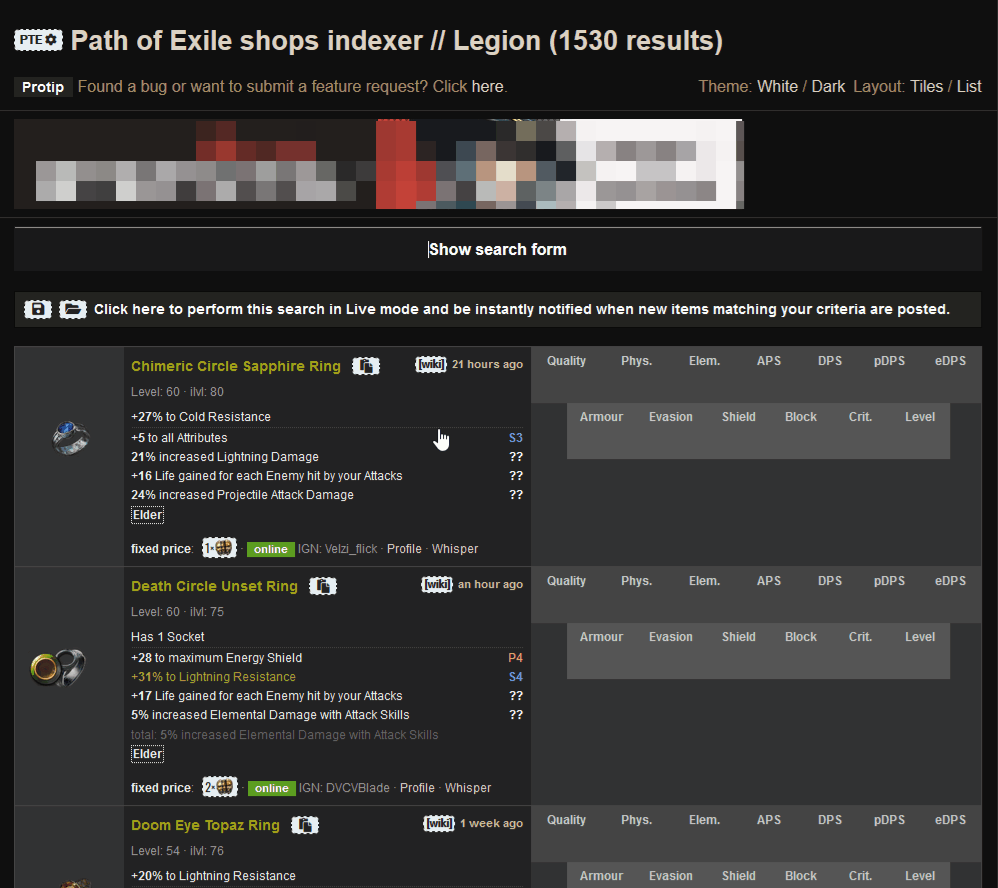Copy Death Circle Unset Ring item data

coord(323,586)
